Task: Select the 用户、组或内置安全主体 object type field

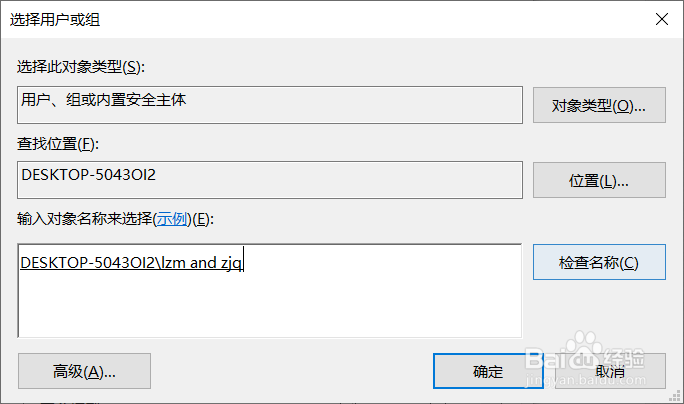Action: click(x=270, y=105)
